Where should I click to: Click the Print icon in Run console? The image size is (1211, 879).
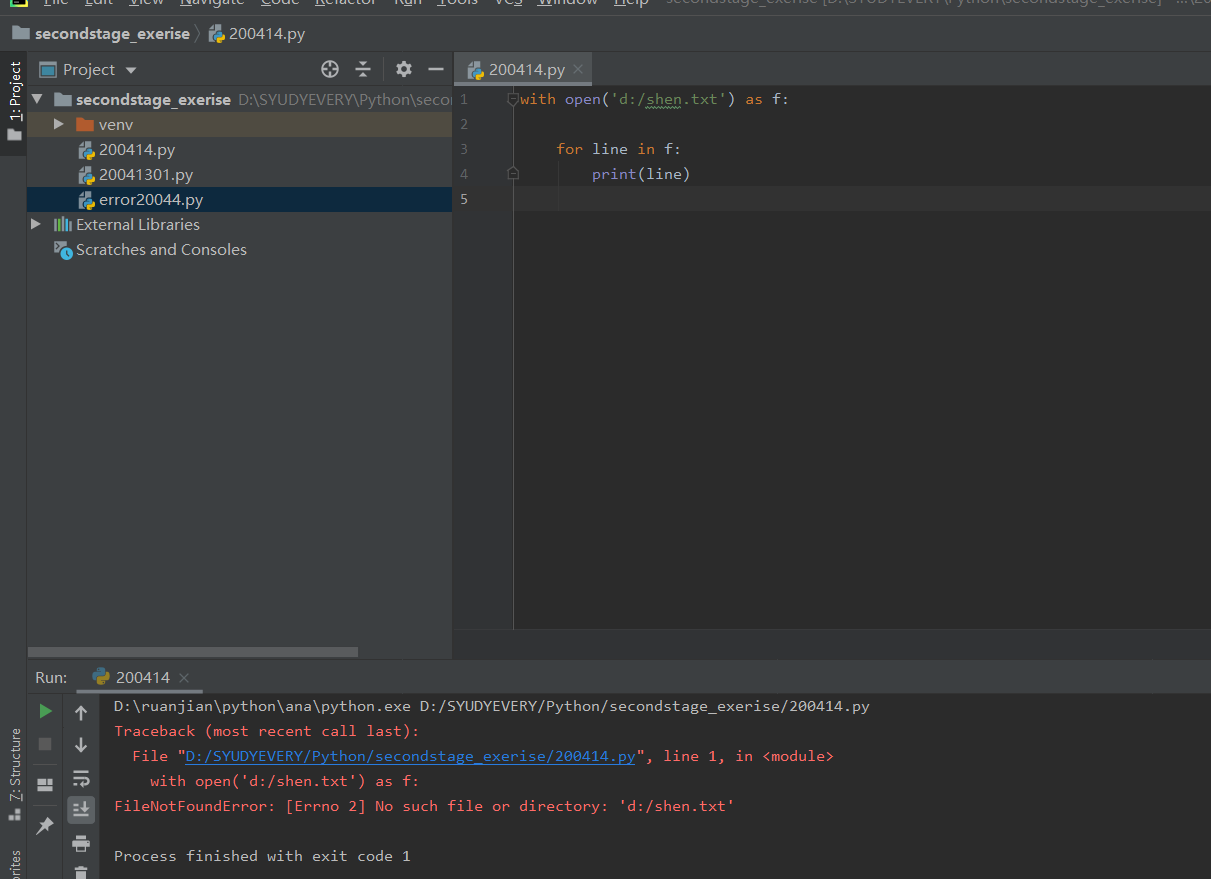[x=81, y=843]
